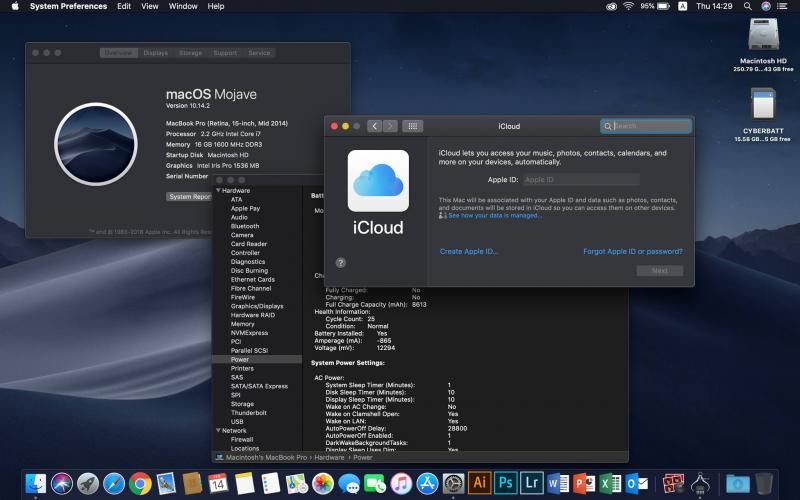The height and width of the screenshot is (500, 800).
Task: Open Microsoft Word from the Dock
Action: pyautogui.click(x=558, y=484)
